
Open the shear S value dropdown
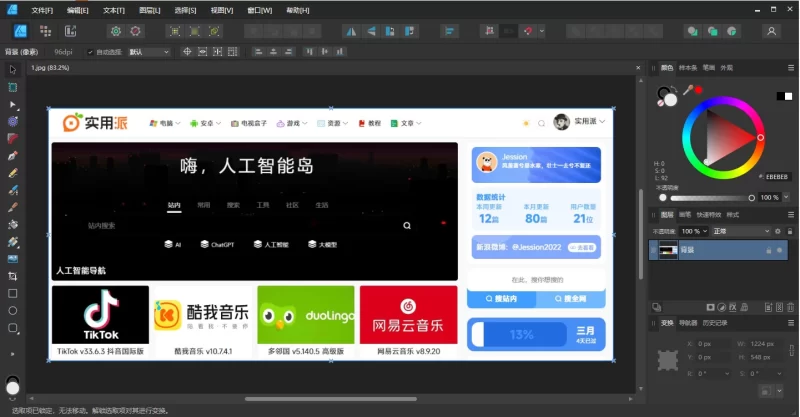point(779,374)
